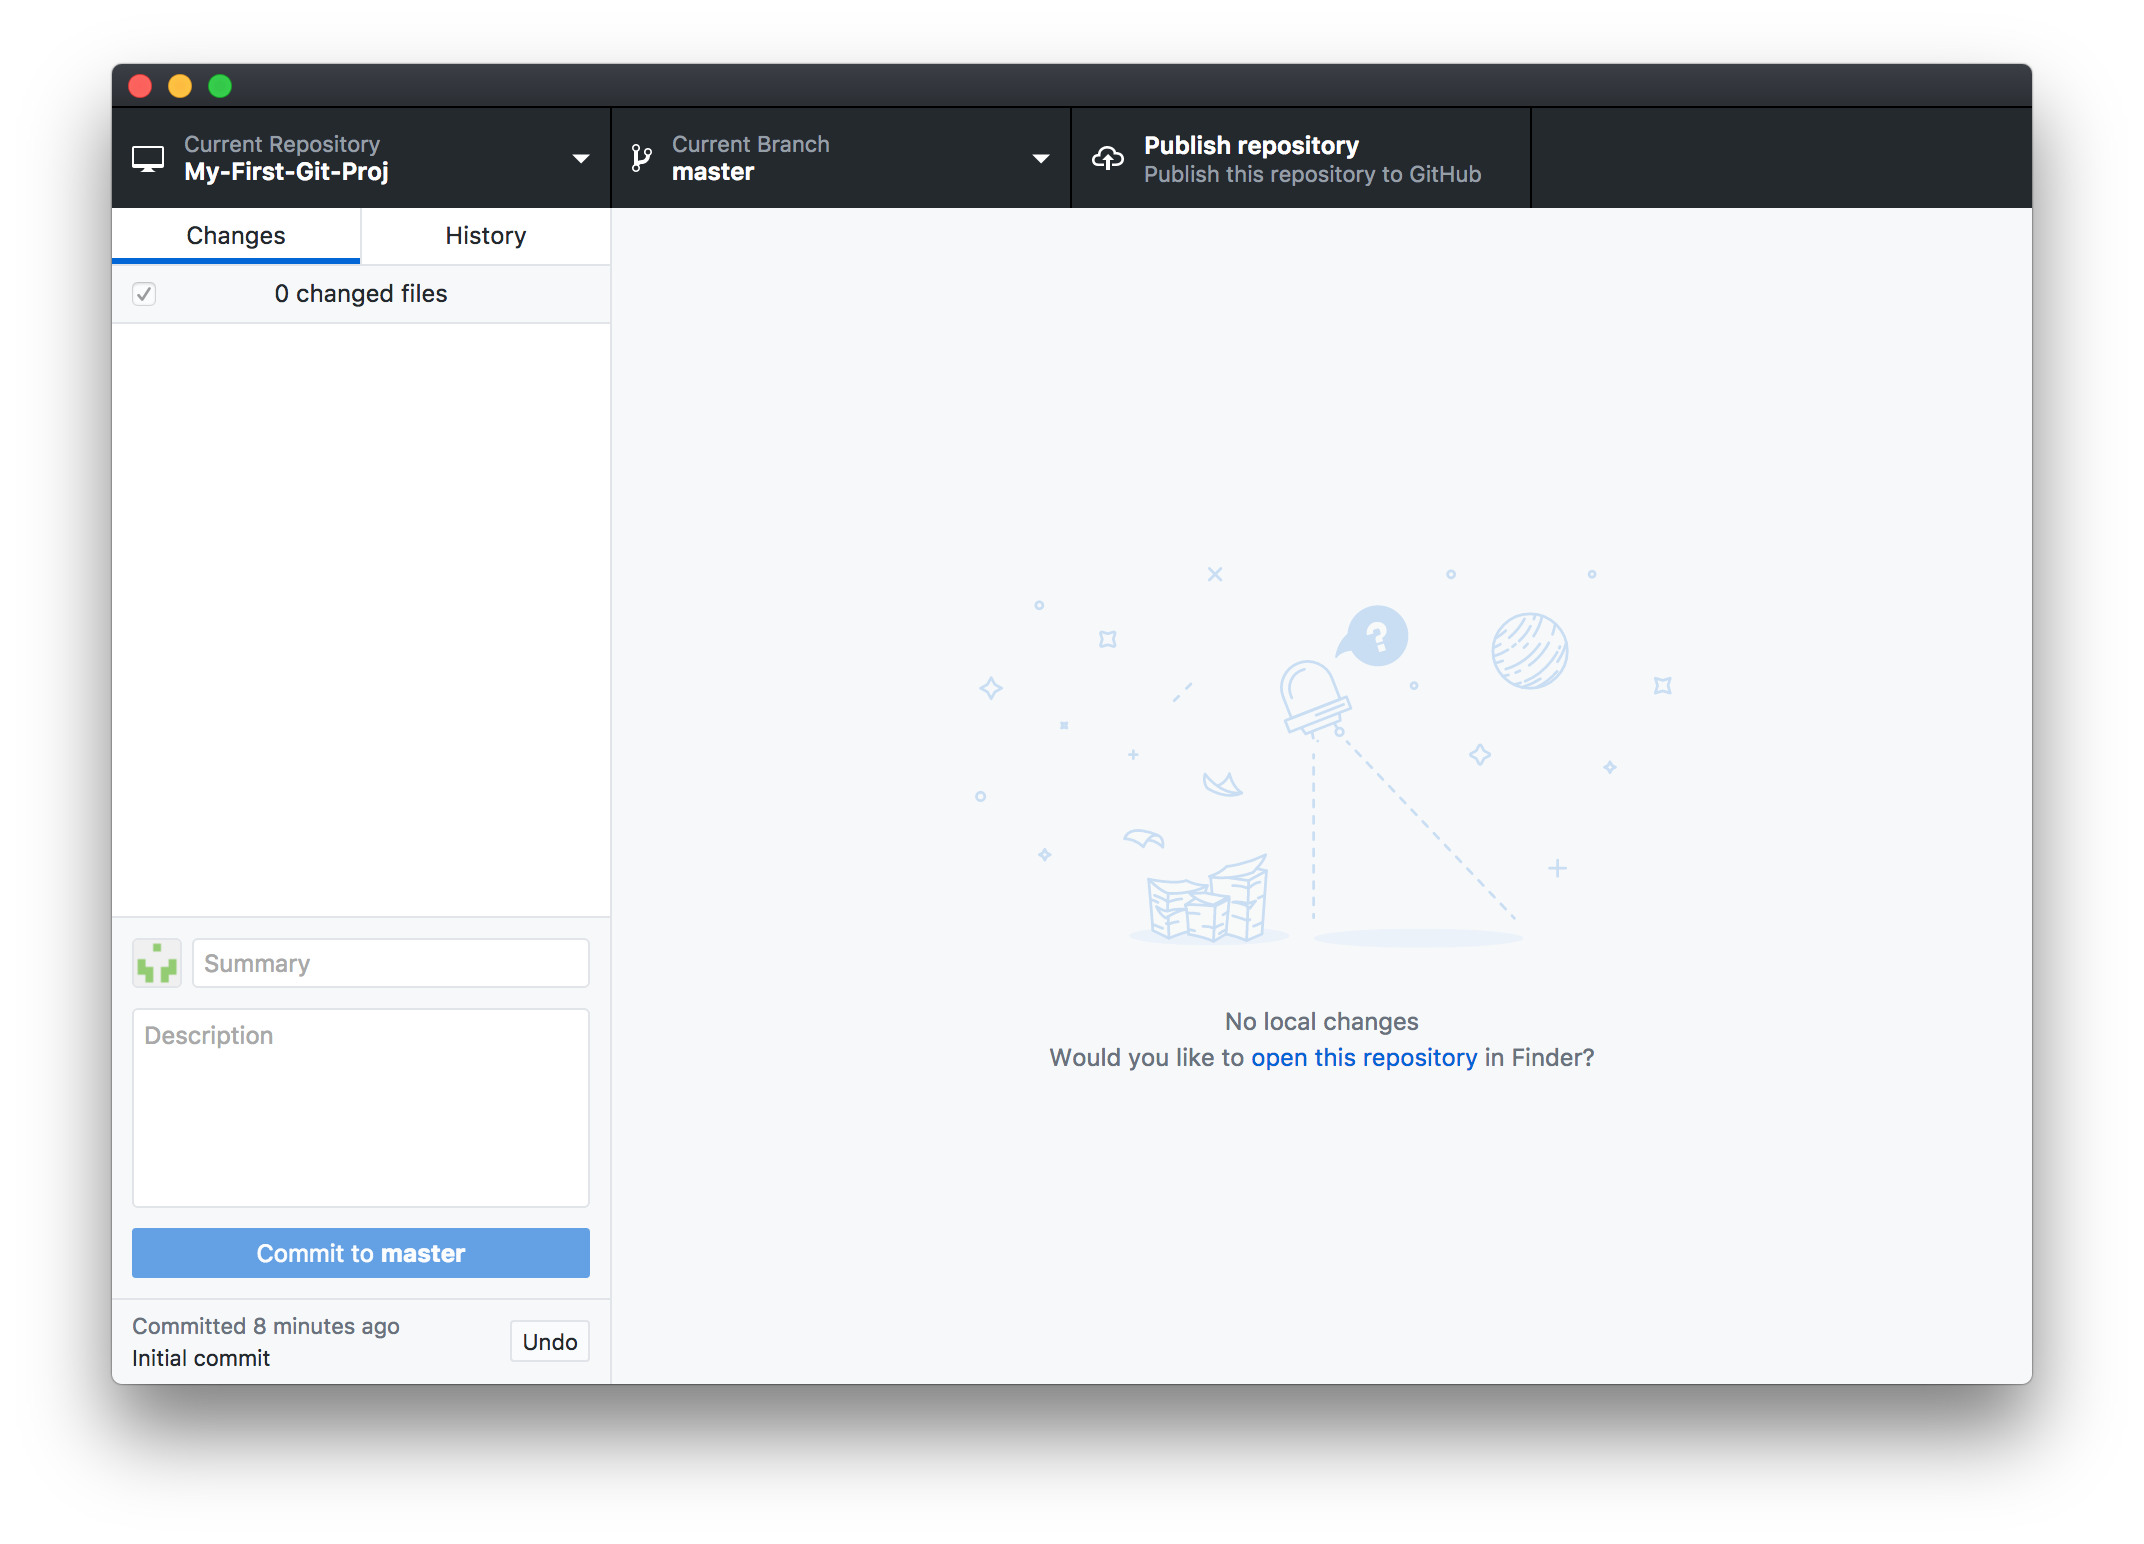Expand the Current Repository dropdown arrow
2144x1544 pixels.
[580, 159]
